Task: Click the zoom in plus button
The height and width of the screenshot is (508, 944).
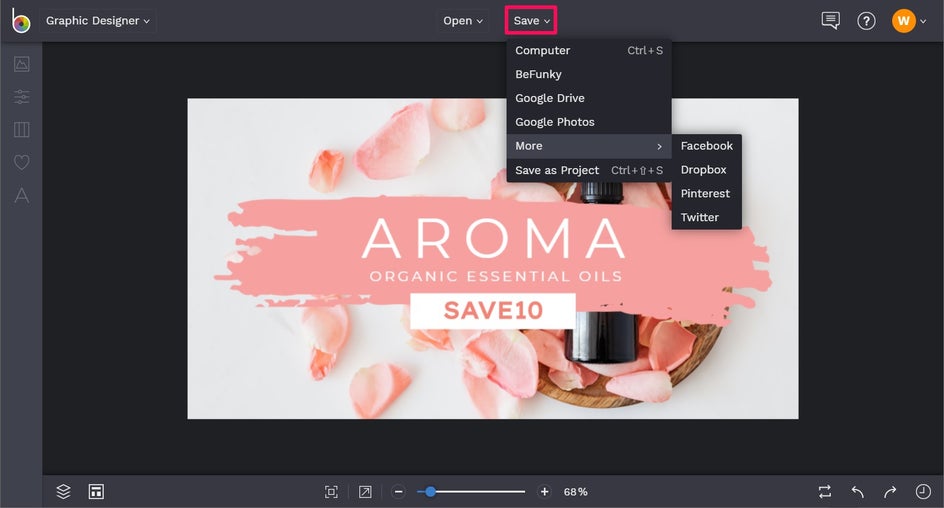Action: click(x=544, y=492)
